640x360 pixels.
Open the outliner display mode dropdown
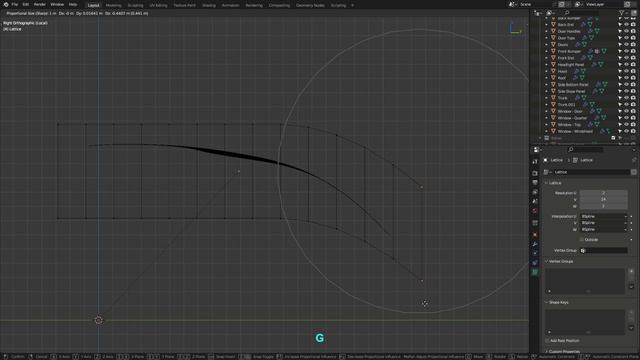pos(538,13)
